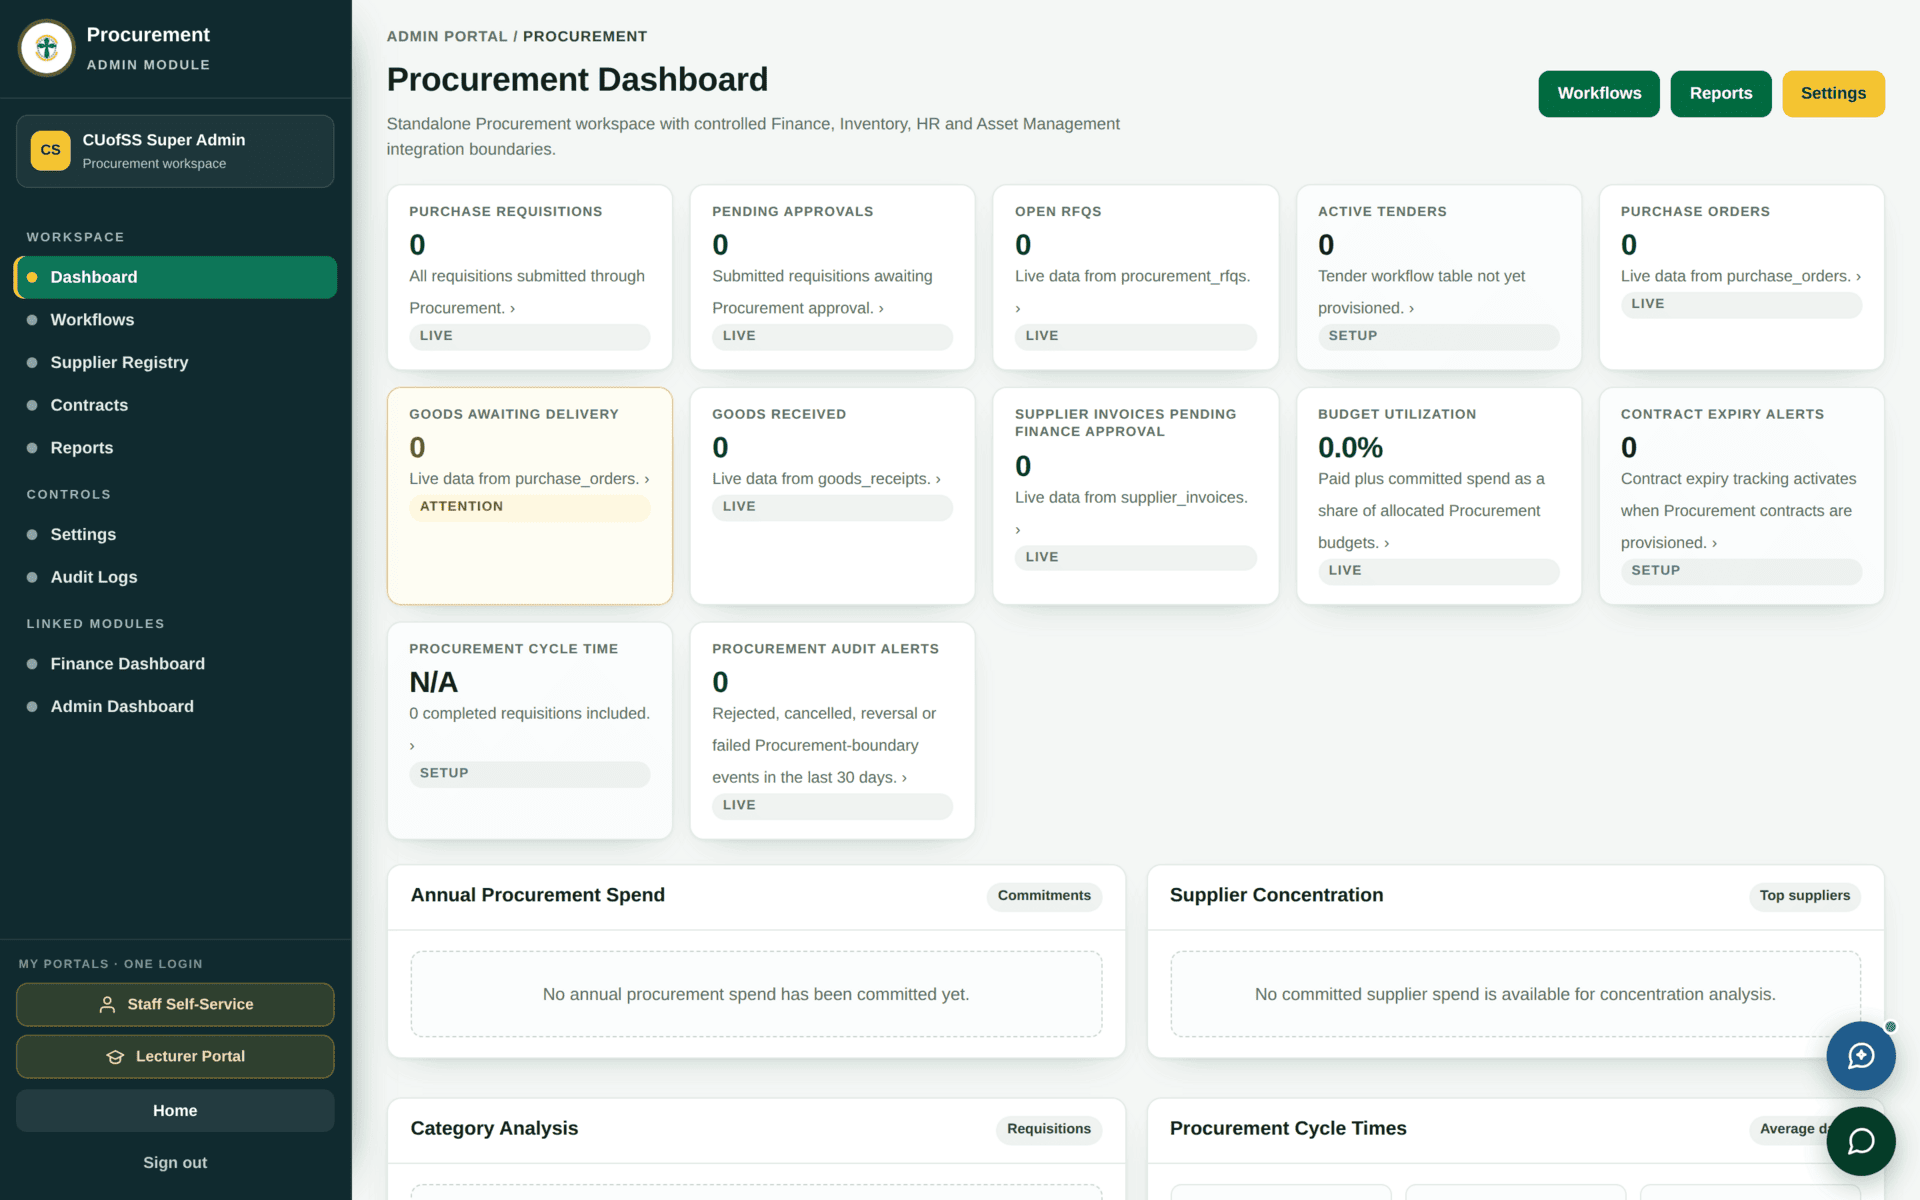Open the Procurement Cycle Time card

tap(530, 731)
